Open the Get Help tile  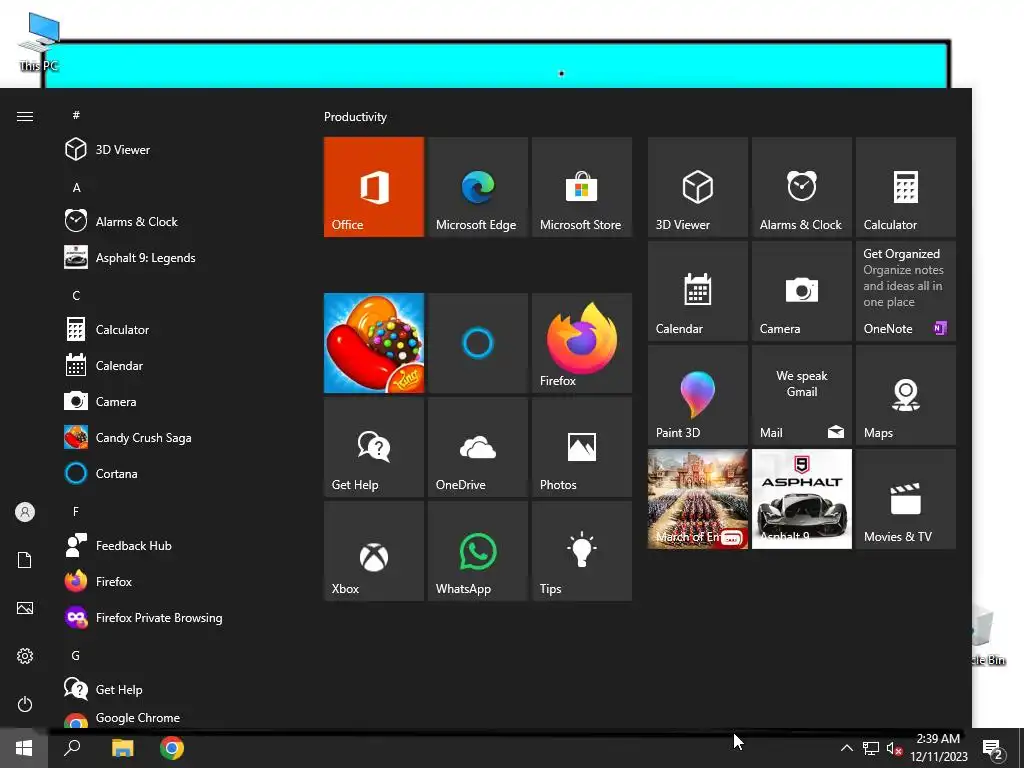[374, 447]
